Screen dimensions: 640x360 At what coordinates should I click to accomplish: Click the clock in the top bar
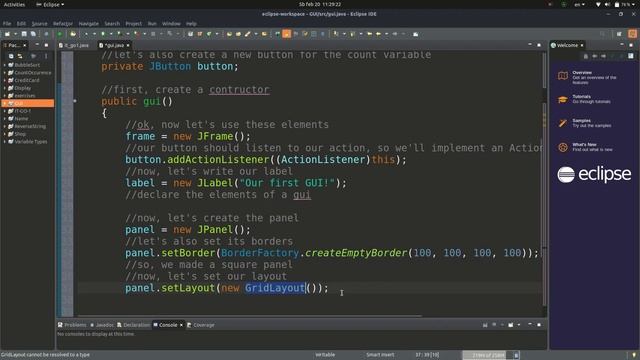click(320, 4)
